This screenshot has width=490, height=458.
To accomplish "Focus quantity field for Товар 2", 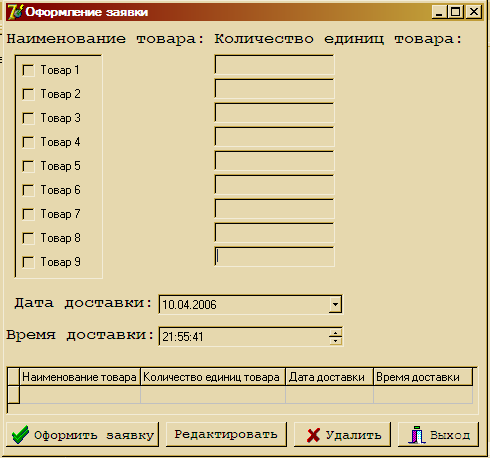I will pos(274,89).
